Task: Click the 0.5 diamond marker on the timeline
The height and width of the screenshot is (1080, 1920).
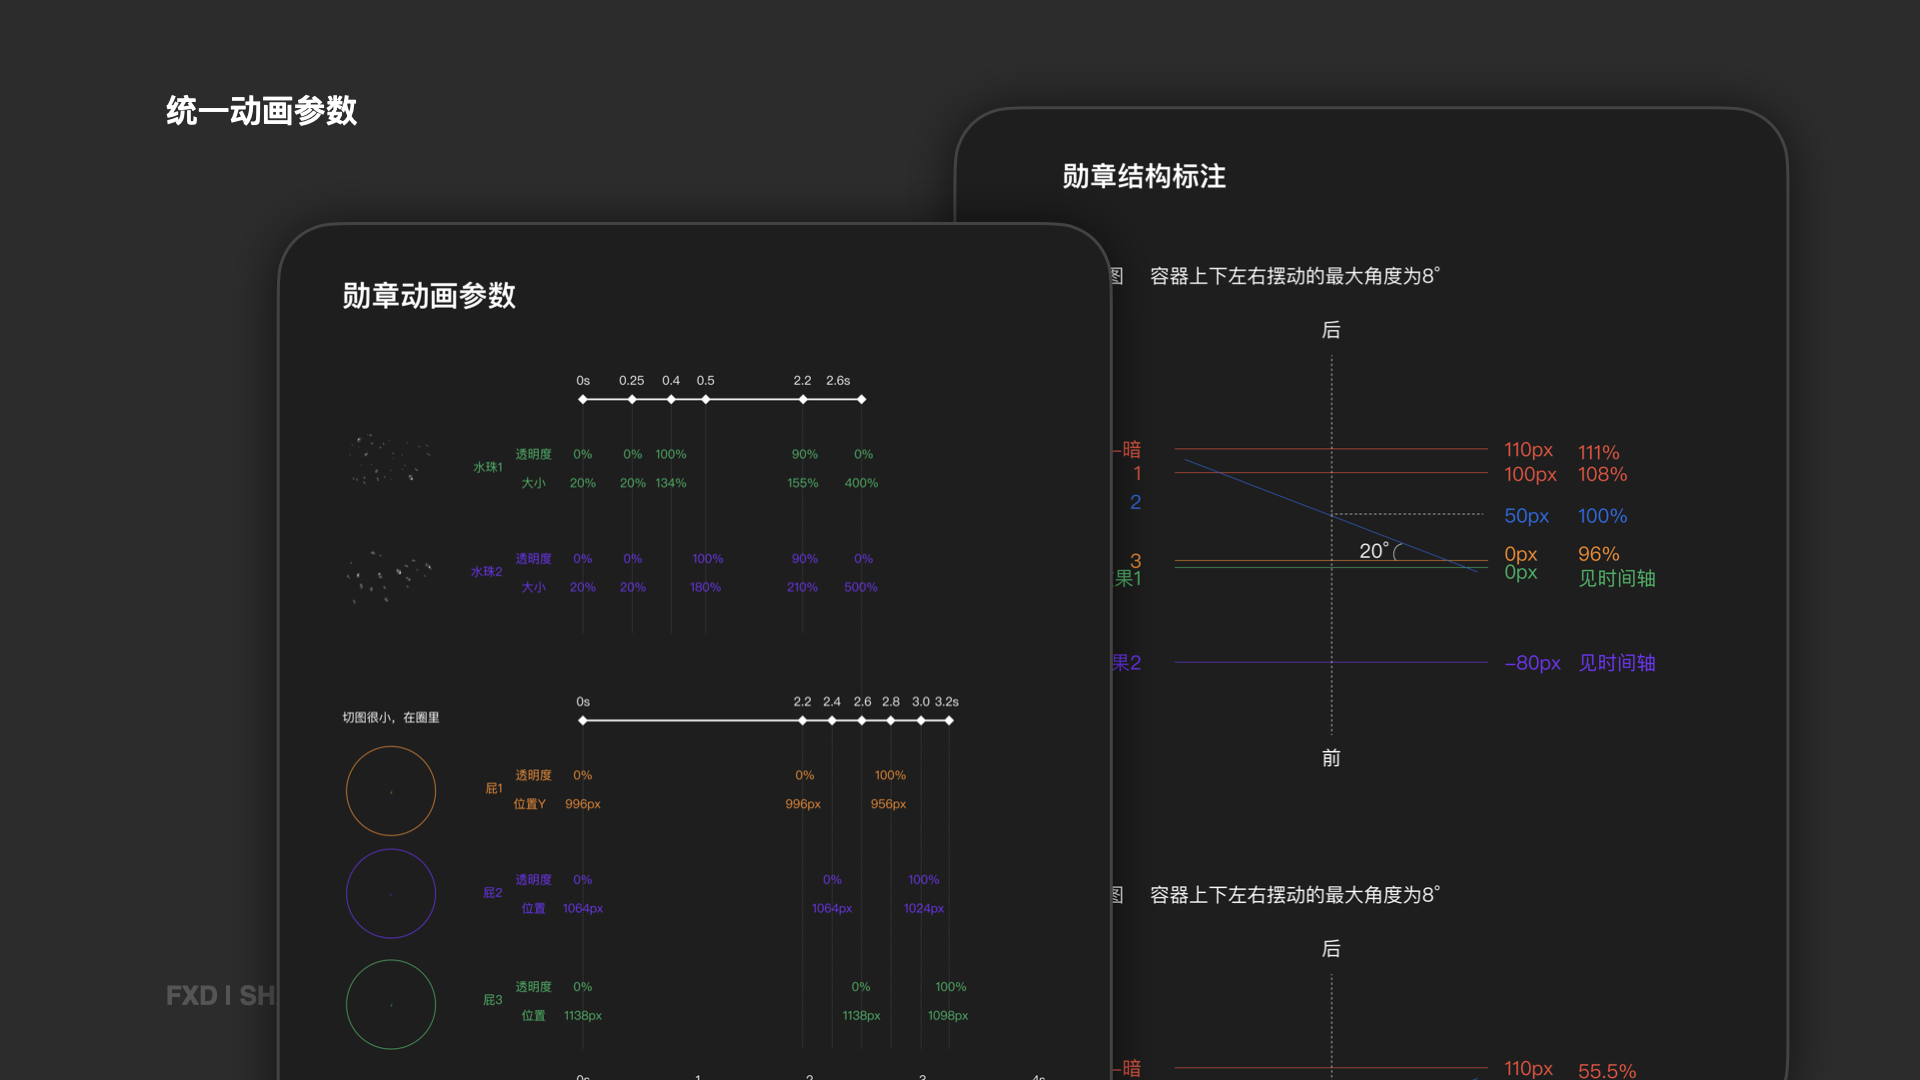Action: 706,399
